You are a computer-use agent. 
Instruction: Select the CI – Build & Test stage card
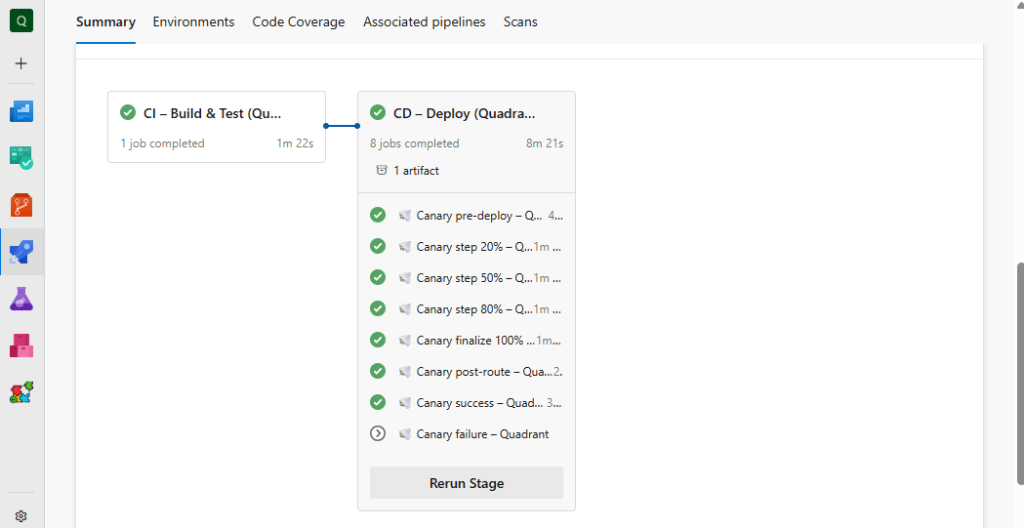[x=216, y=126]
